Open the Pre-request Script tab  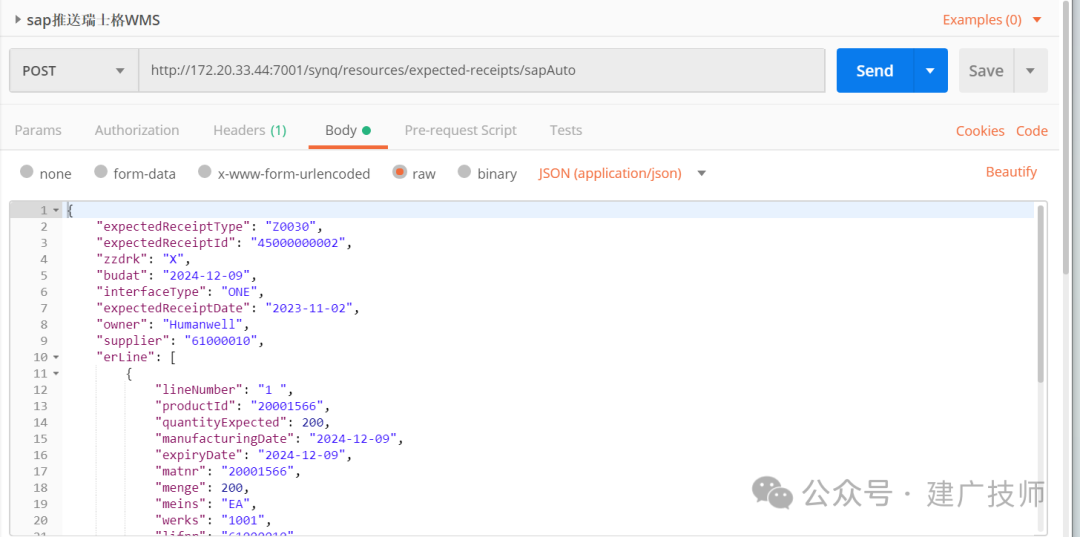tap(461, 130)
